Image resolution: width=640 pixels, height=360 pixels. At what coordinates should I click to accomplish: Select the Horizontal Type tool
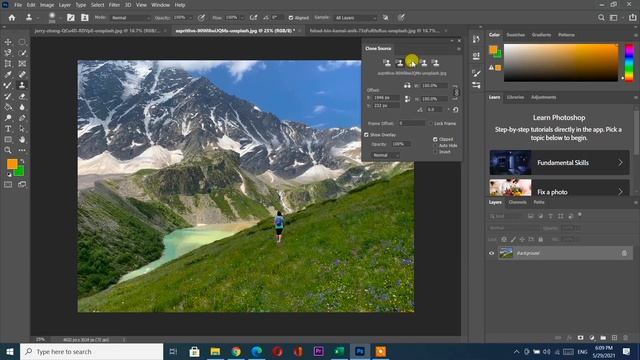tap(8, 129)
